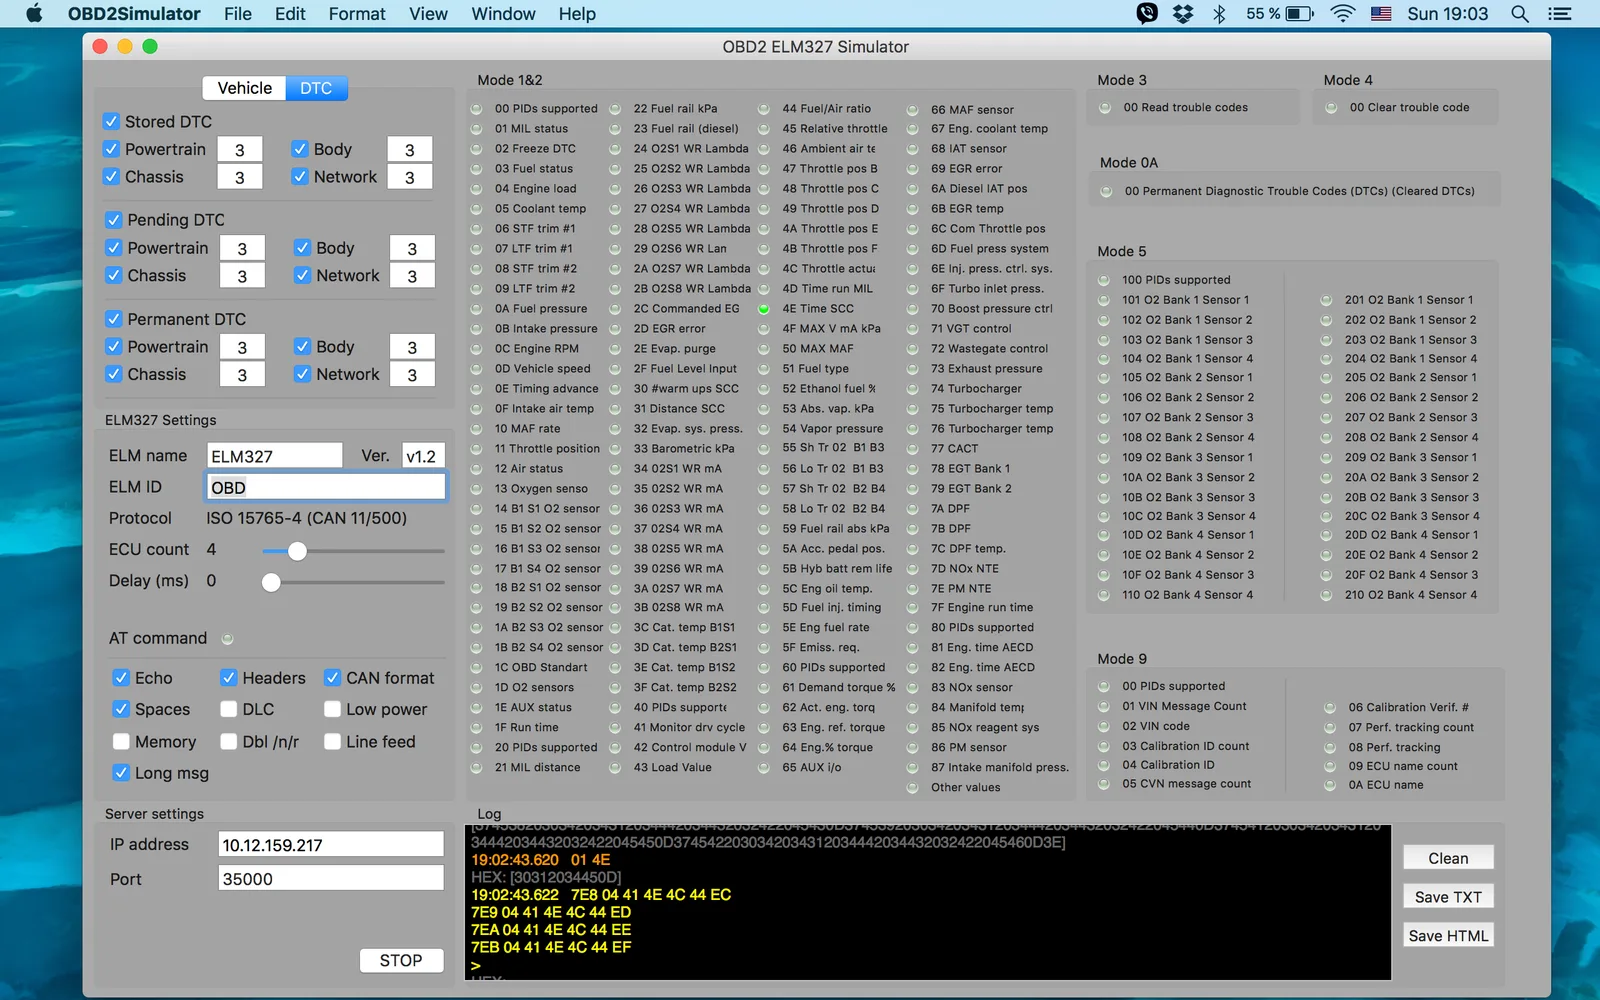Select 0D Vehicle speed PID

pyautogui.click(x=476, y=369)
